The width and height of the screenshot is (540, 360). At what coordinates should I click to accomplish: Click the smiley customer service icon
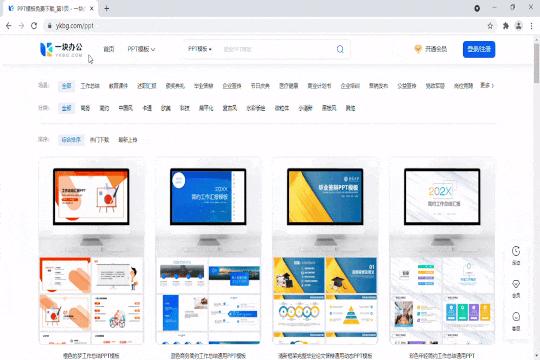tap(516, 317)
